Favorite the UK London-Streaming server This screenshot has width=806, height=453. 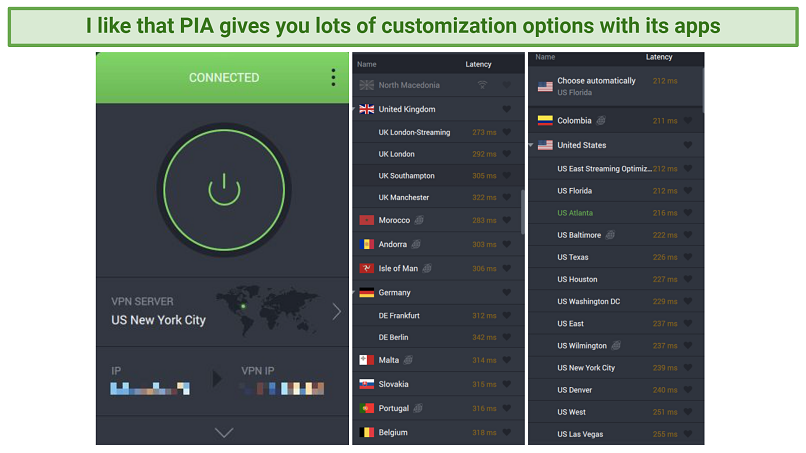[x=506, y=132]
